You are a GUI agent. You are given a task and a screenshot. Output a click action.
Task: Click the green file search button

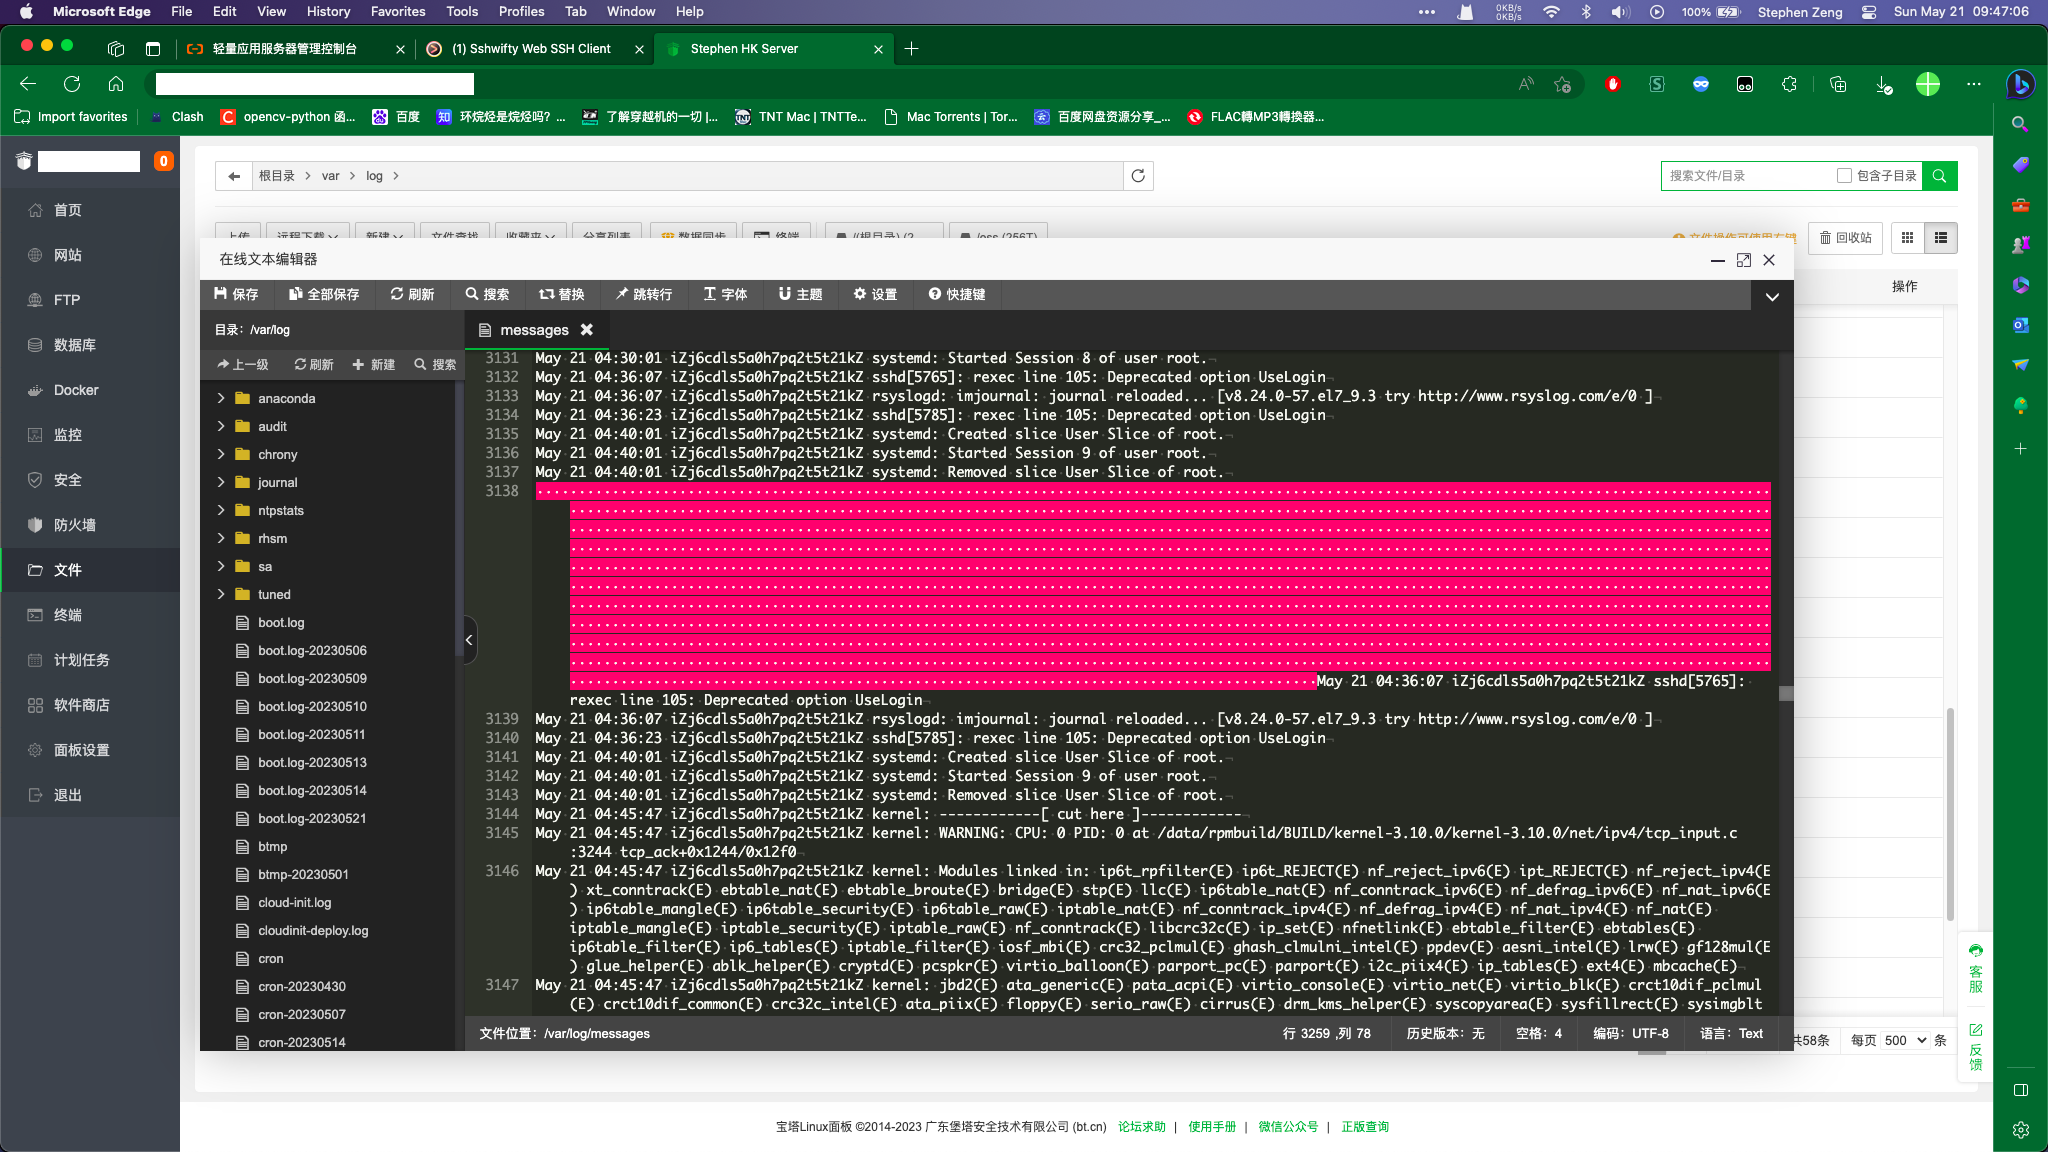tap(1939, 176)
